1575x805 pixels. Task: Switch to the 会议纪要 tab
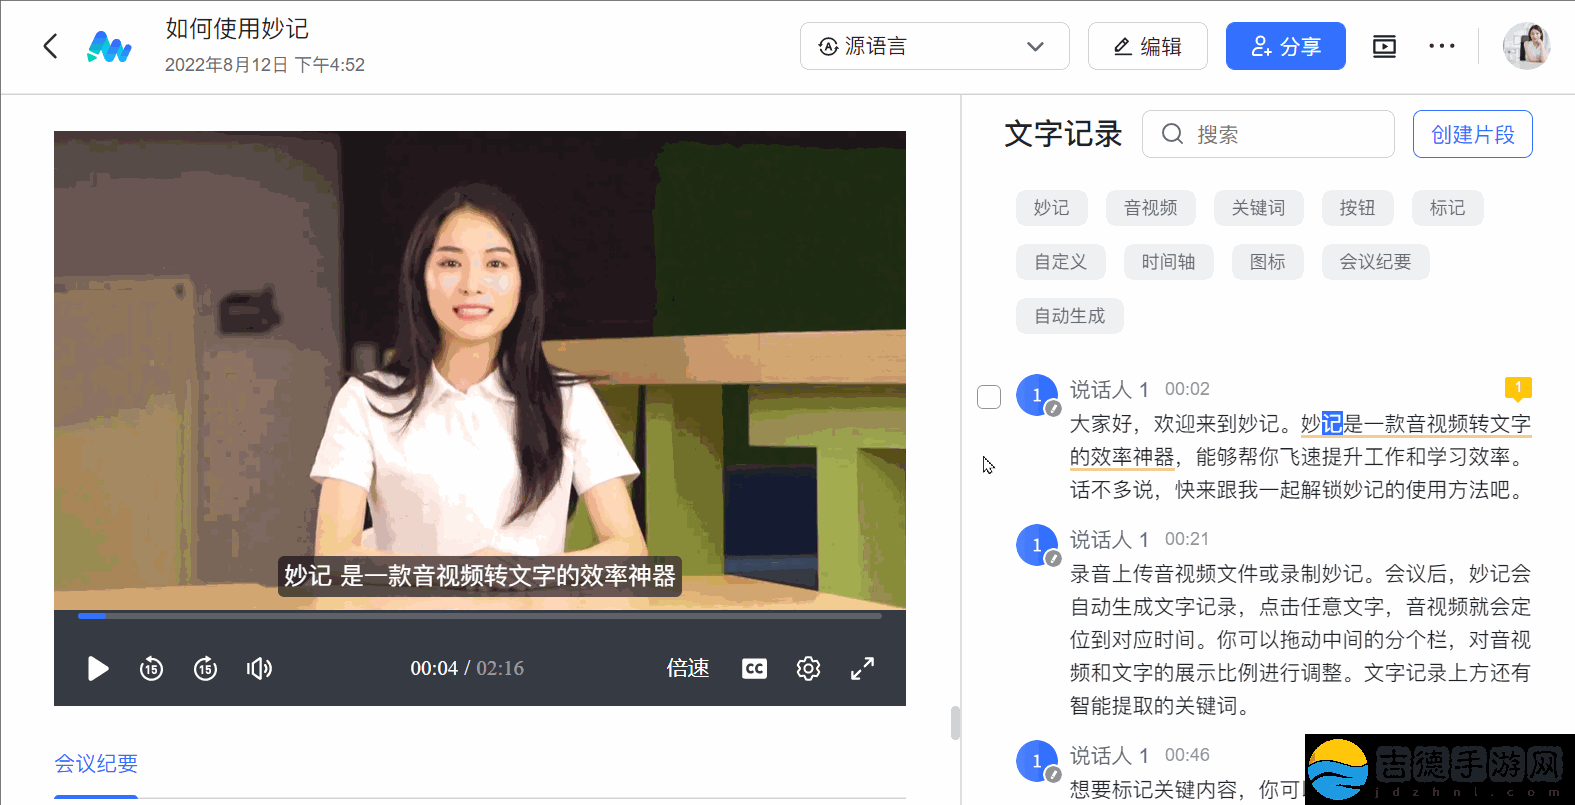pyautogui.click(x=96, y=764)
